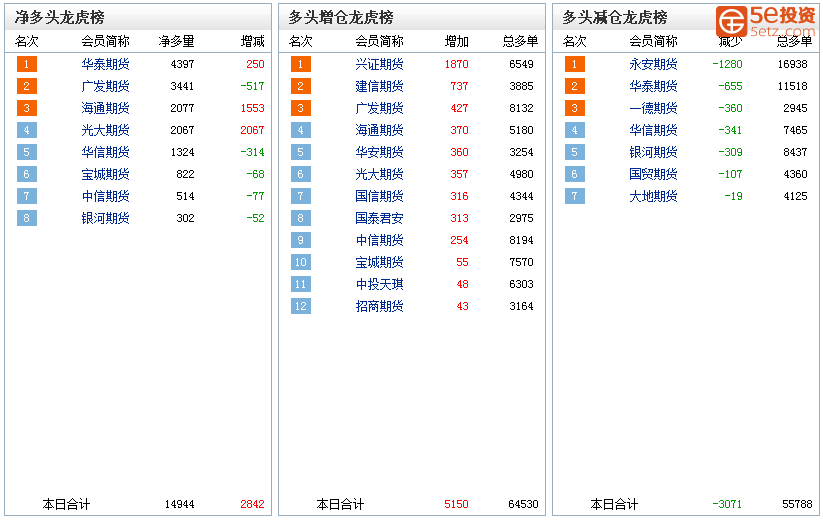
Task: Open 宝城期货 in the 多头增仓龙虎榜 panel
Action: coord(379,262)
